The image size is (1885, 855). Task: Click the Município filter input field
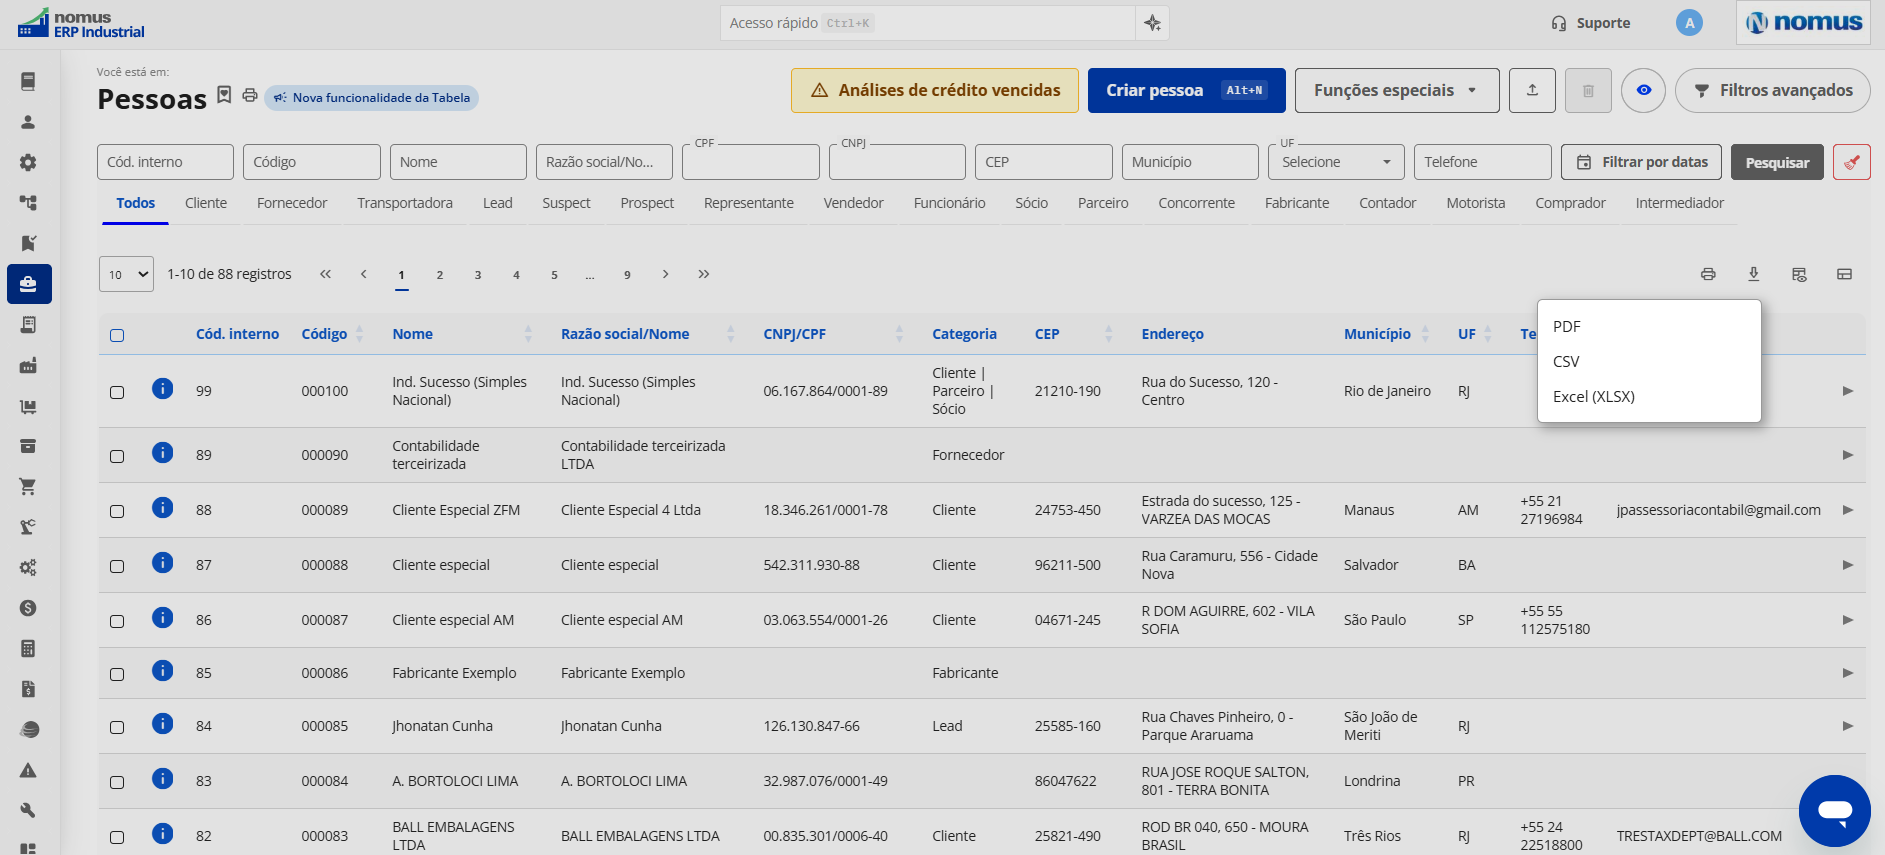pos(1190,162)
